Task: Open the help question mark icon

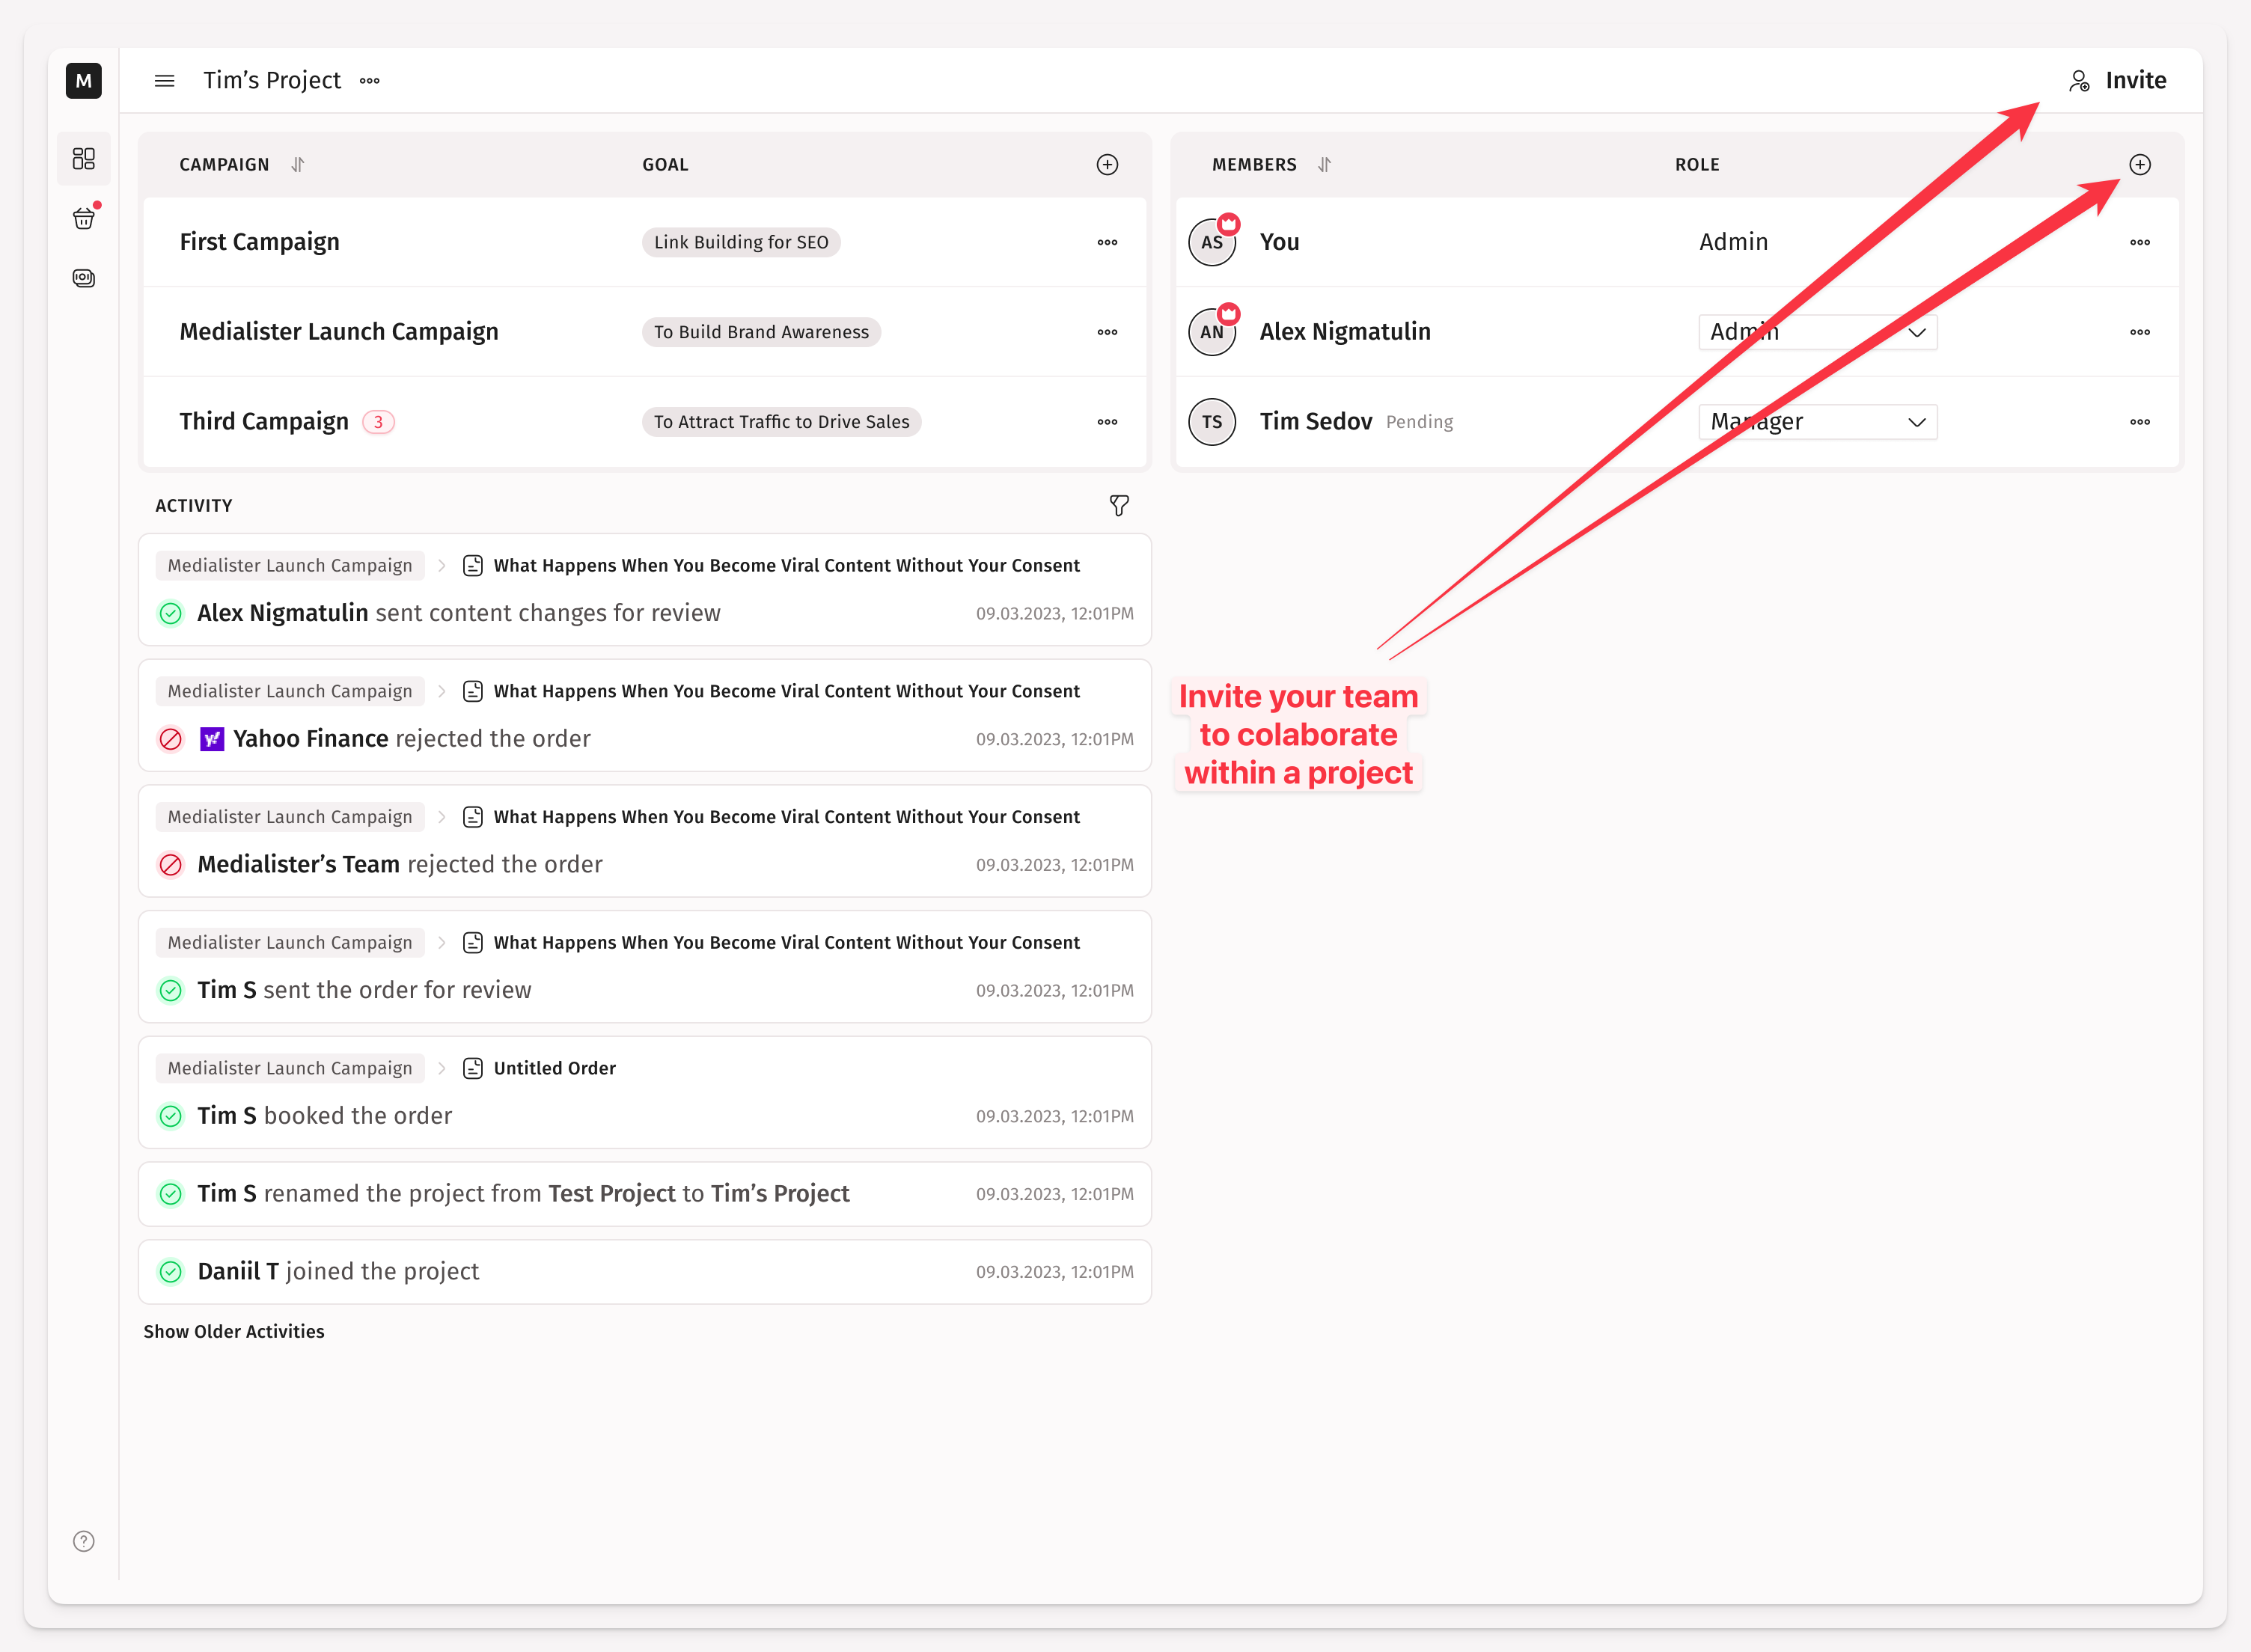Action: click(x=84, y=1541)
